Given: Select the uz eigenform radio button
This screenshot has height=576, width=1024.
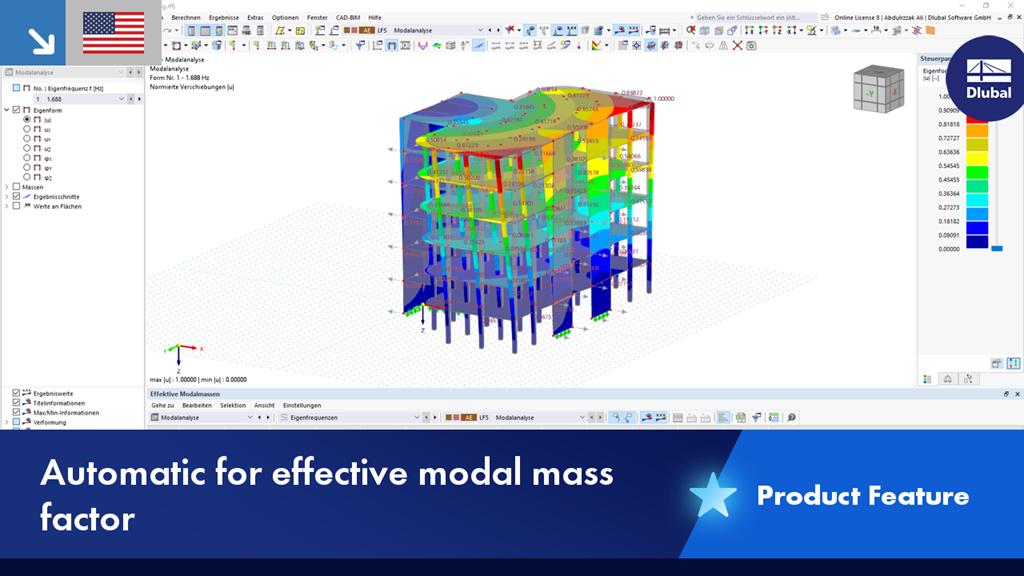Looking at the screenshot, I should click(27, 148).
